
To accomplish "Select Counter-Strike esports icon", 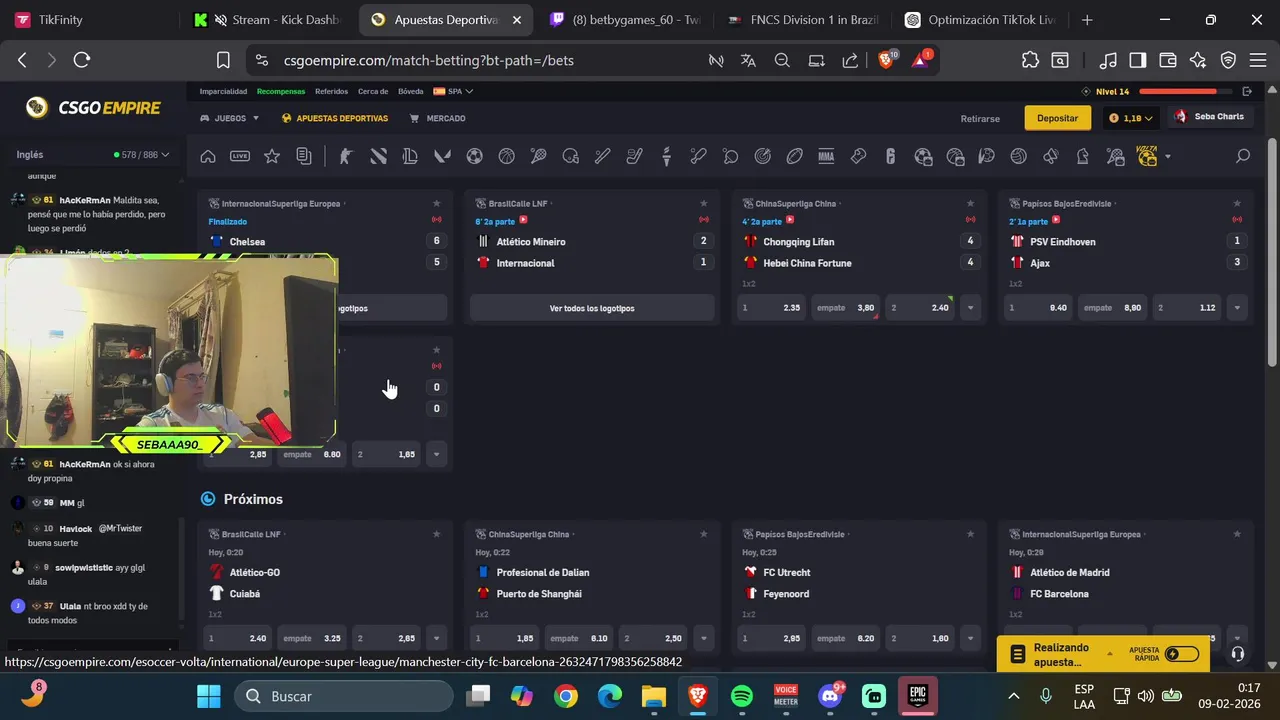I will 346,156.
